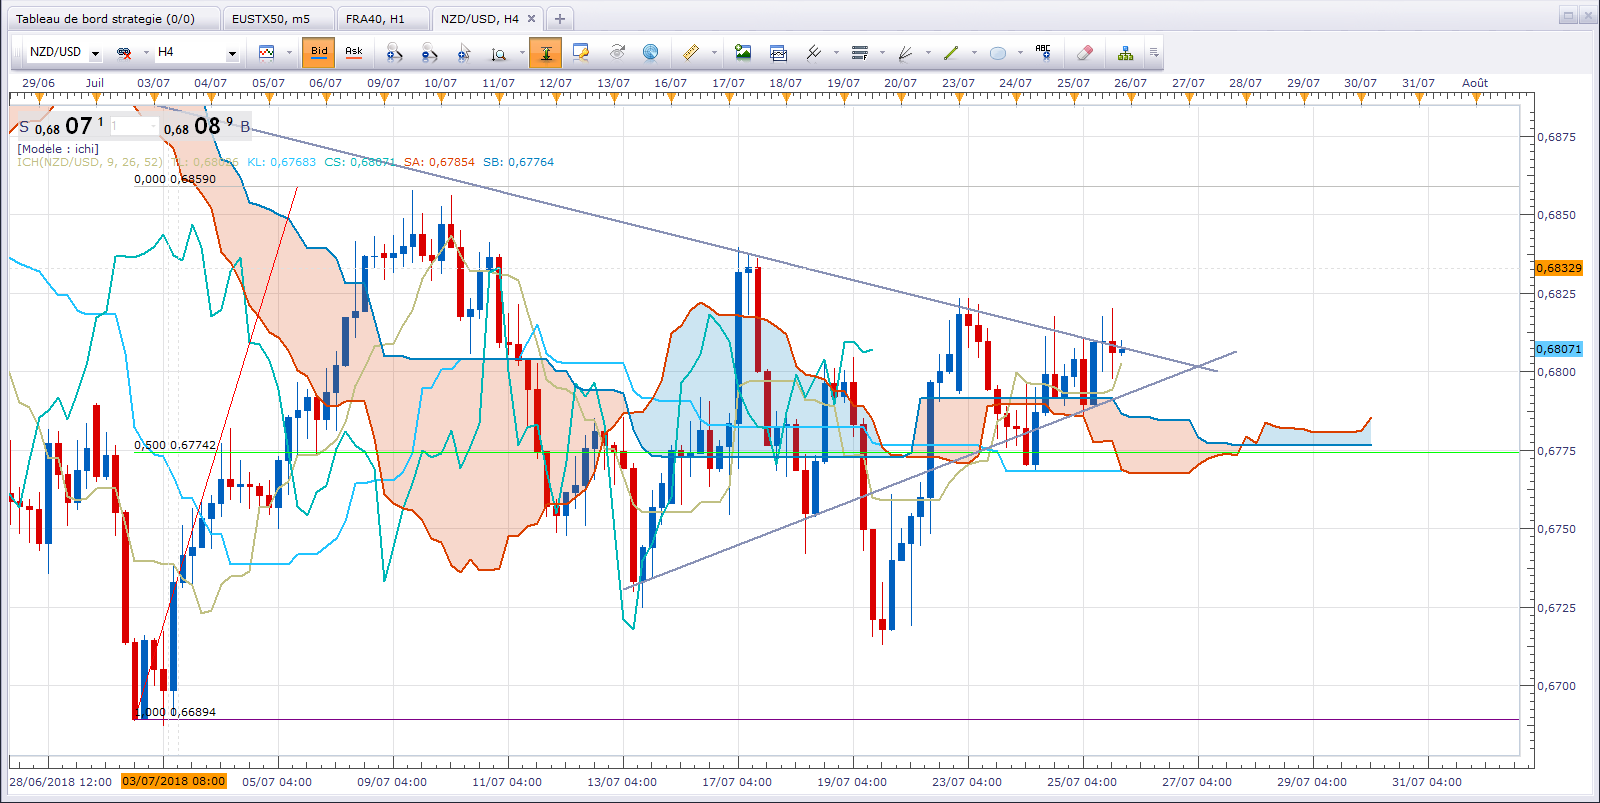Click the green hierarchy tree icon
Screen dimensions: 1600x803
pos(1126,52)
